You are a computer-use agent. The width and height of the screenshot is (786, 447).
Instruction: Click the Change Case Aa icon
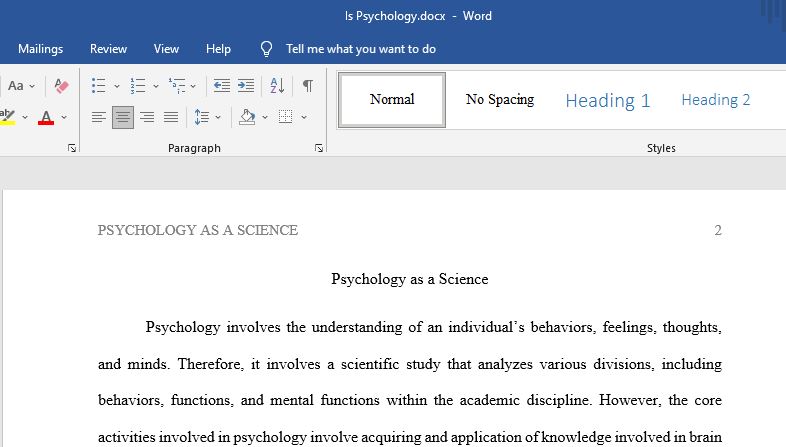point(16,86)
